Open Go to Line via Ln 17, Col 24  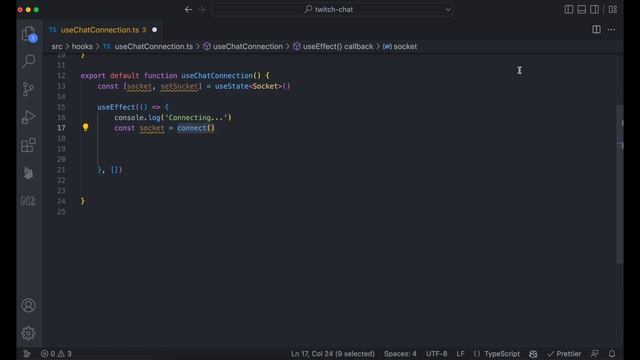coord(333,354)
